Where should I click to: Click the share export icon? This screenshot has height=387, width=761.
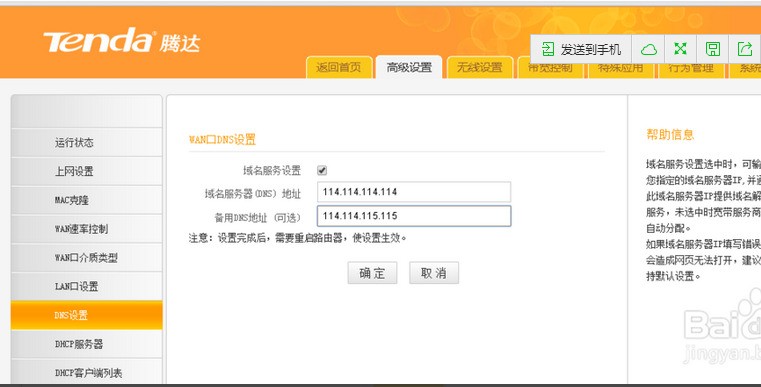[x=744, y=49]
